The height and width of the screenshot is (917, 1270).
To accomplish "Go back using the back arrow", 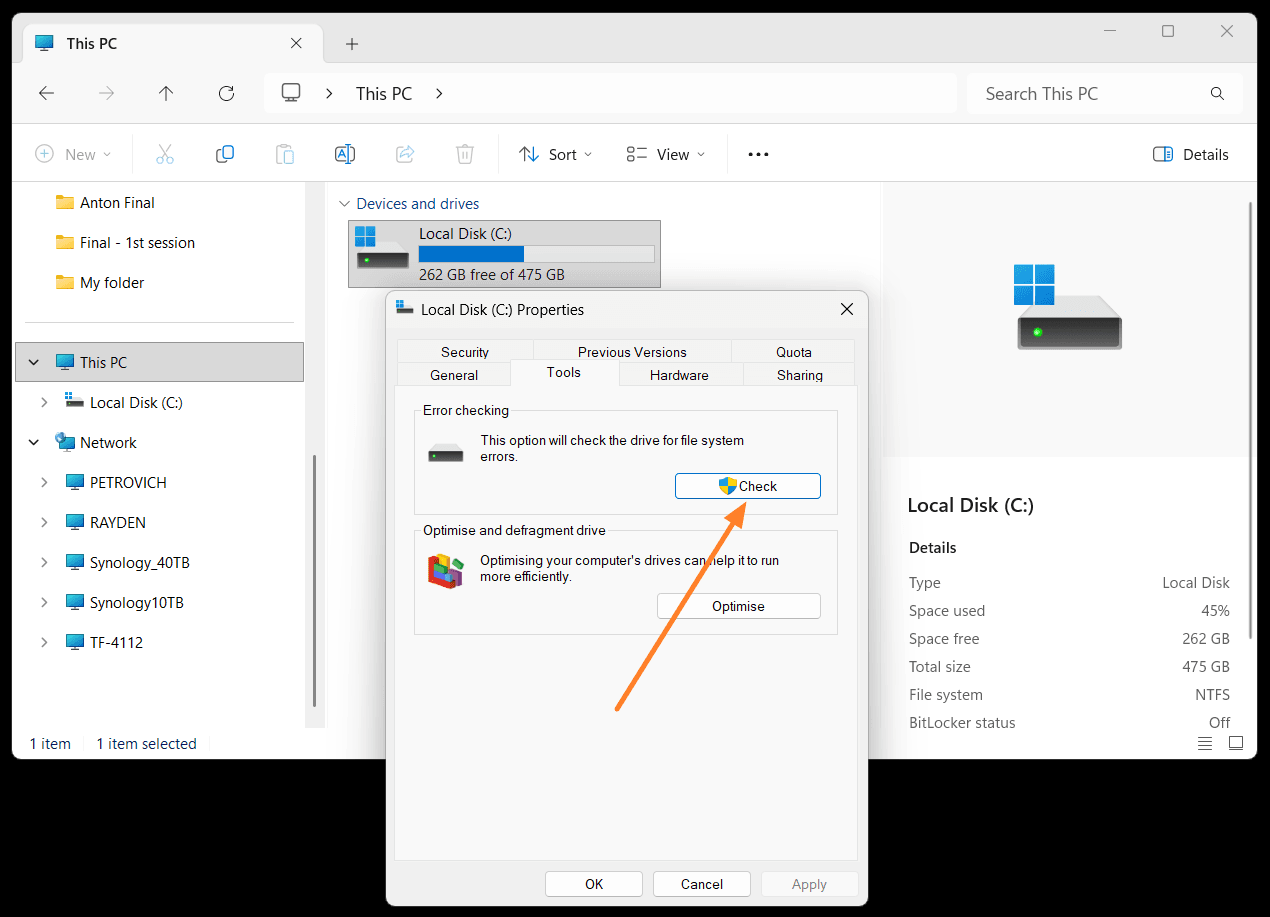I will 46,93.
